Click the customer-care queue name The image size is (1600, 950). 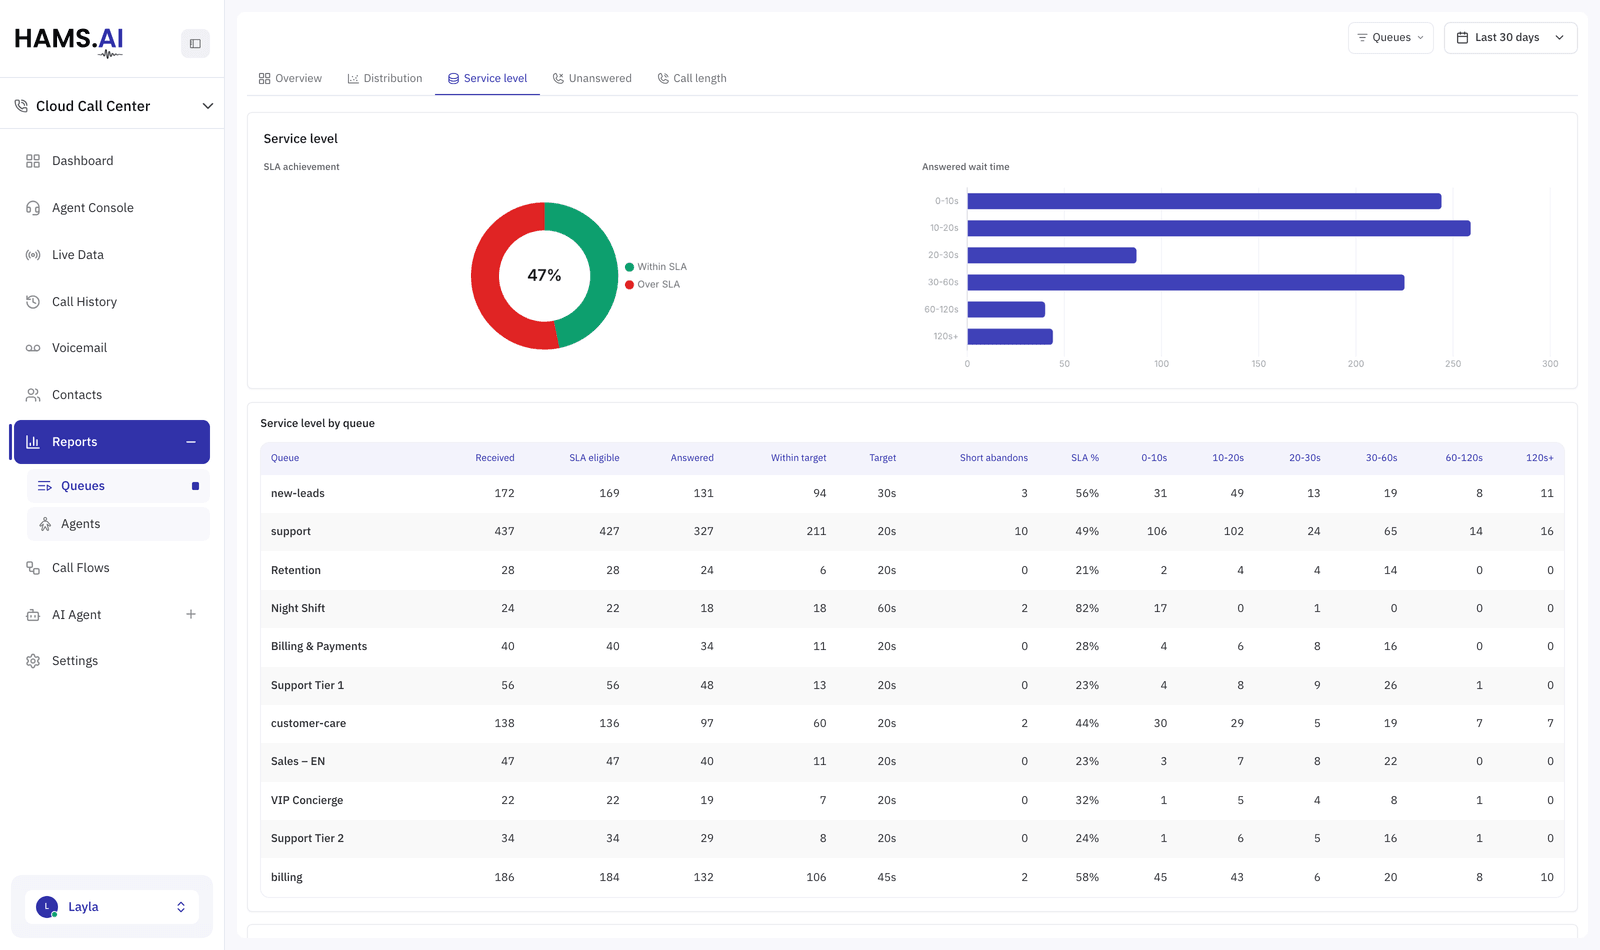[x=308, y=724]
